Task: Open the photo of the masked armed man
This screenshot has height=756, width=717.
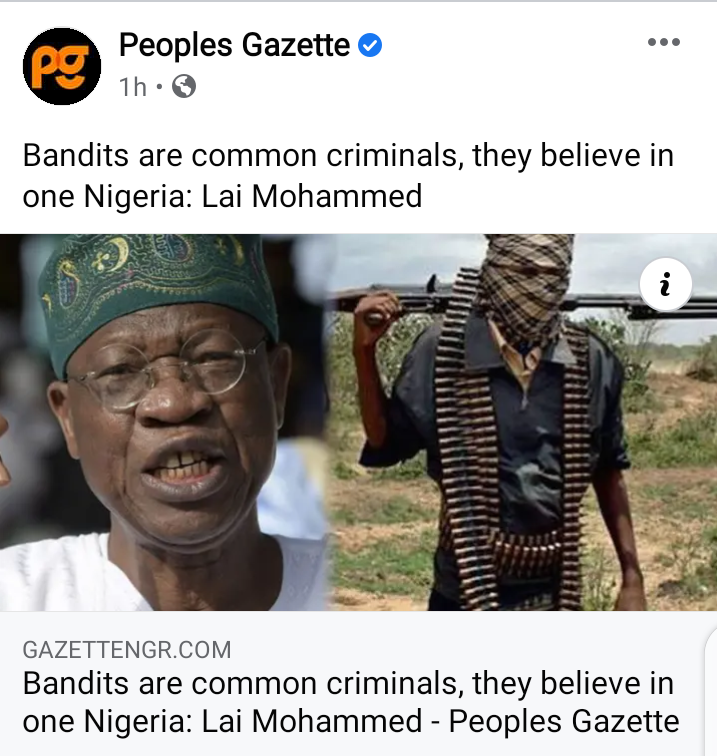Action: (x=523, y=422)
